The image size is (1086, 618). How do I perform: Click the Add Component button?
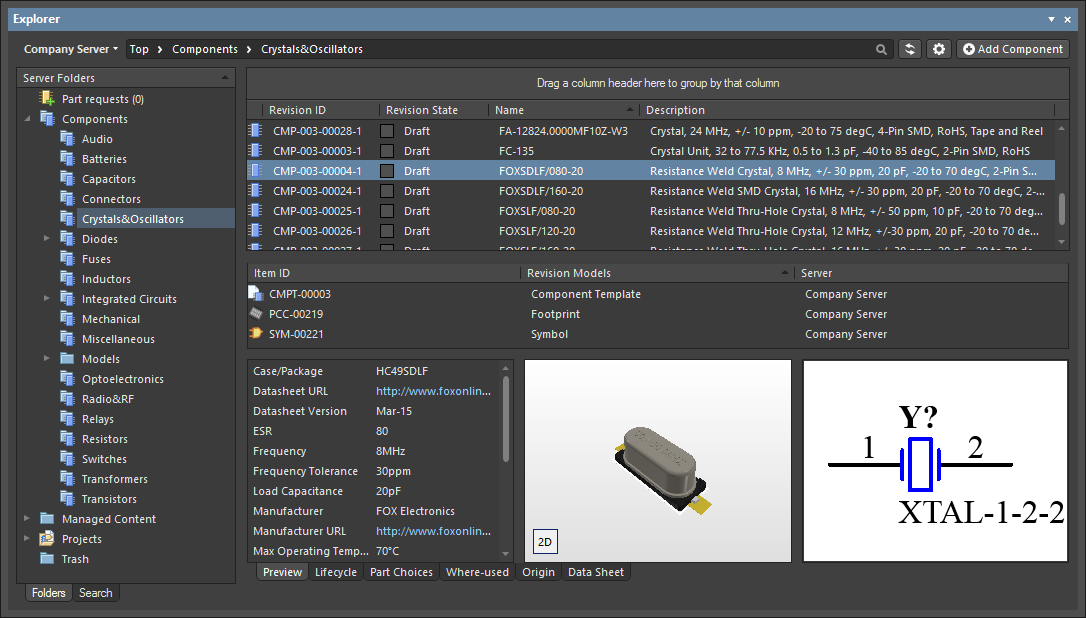(x=1012, y=49)
